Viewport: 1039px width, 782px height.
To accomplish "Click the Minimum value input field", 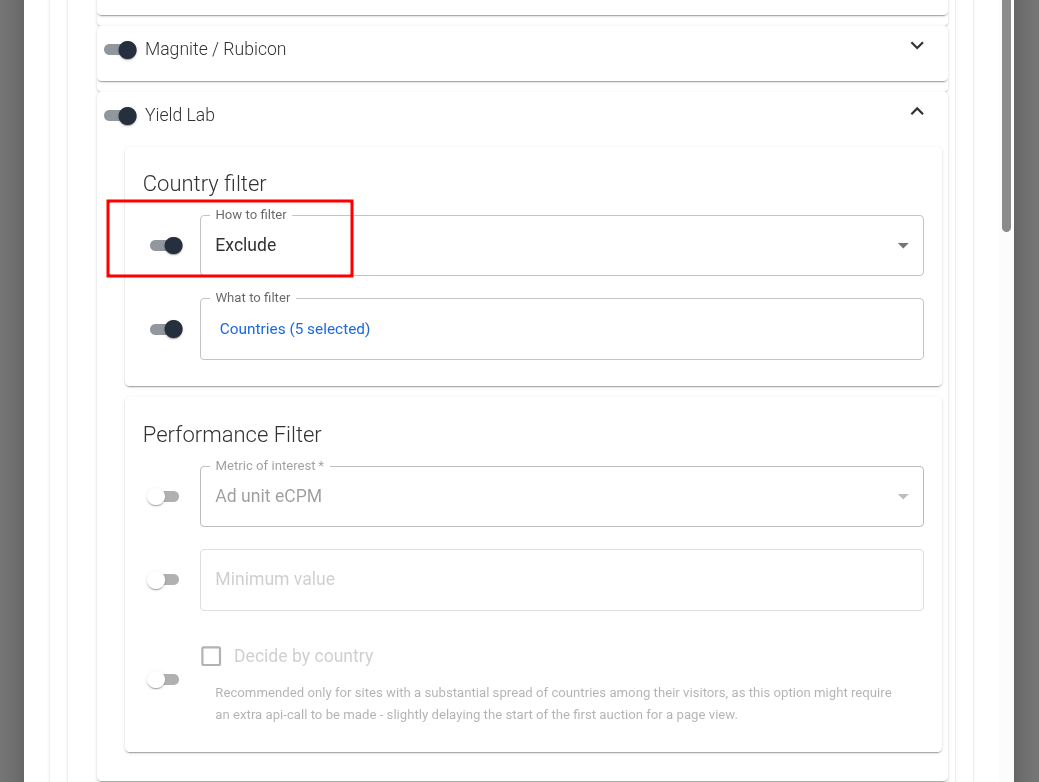I will click(x=560, y=580).
